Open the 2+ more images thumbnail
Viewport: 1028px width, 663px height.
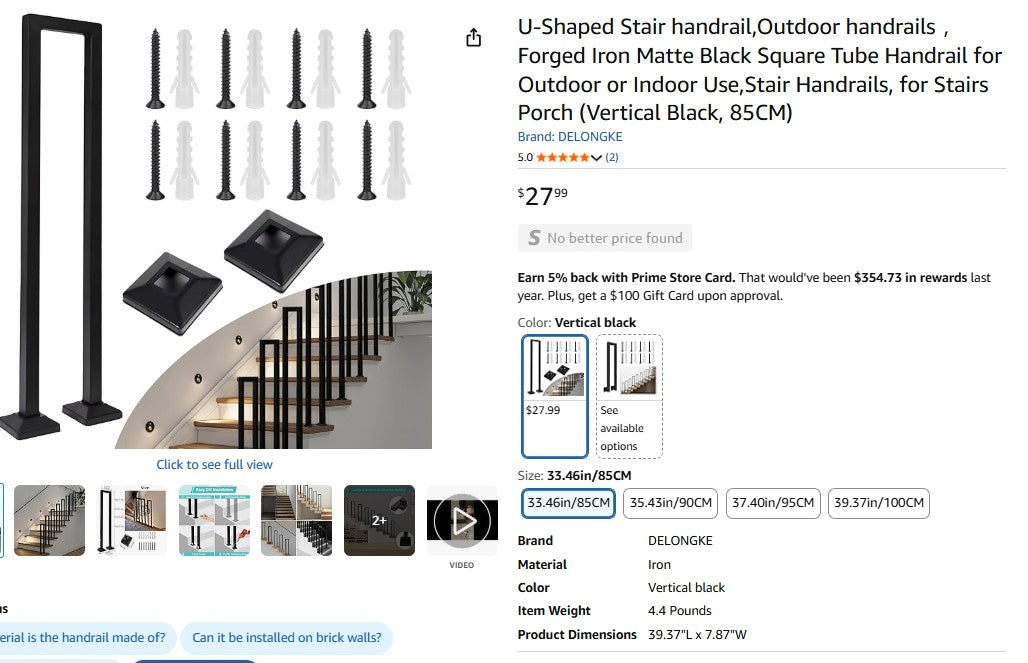click(x=379, y=521)
